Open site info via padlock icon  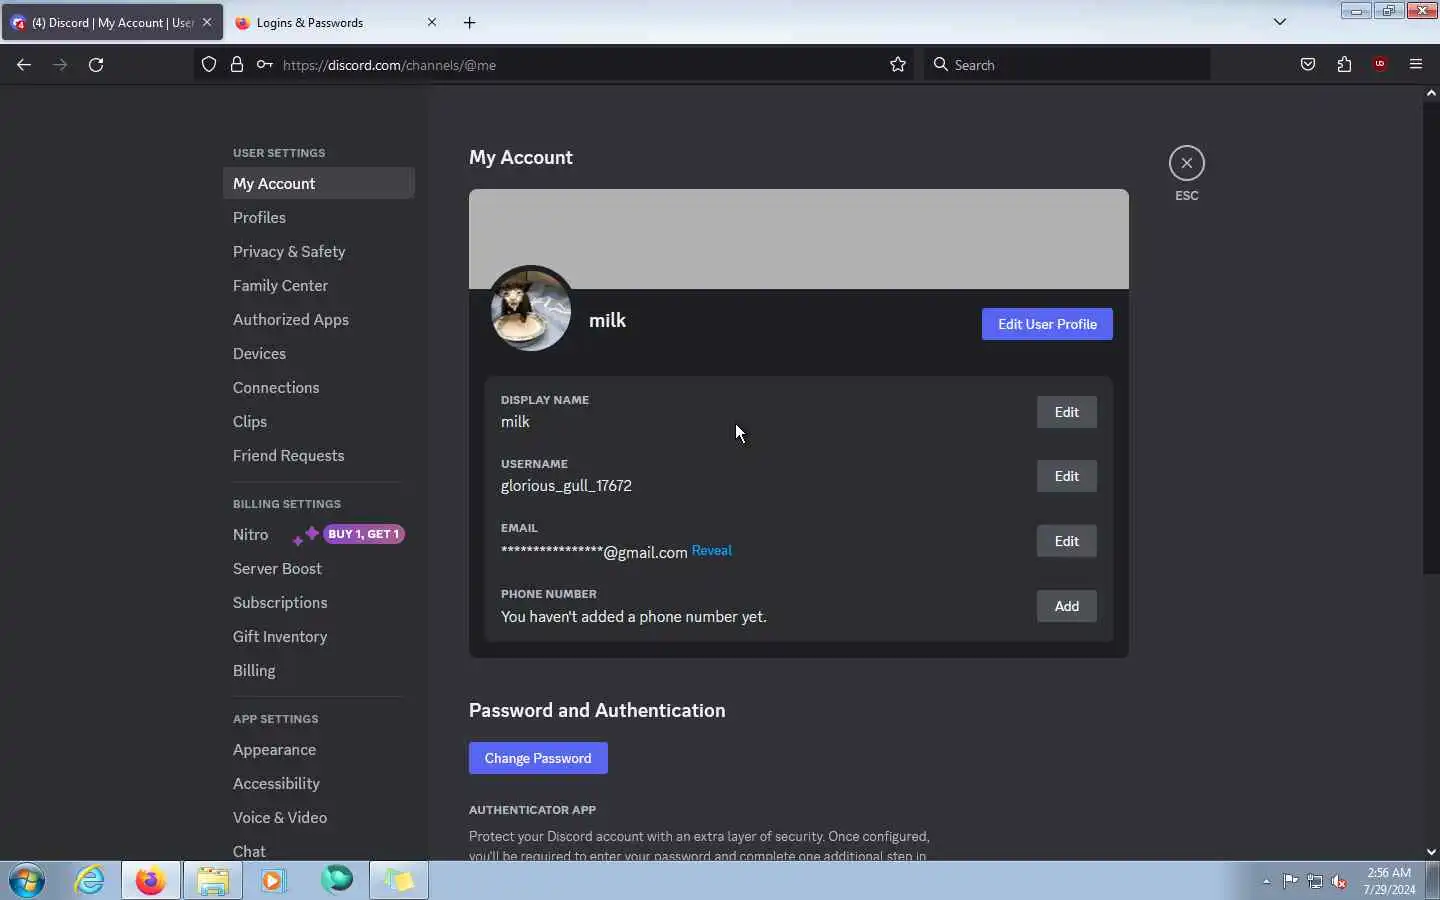click(237, 65)
